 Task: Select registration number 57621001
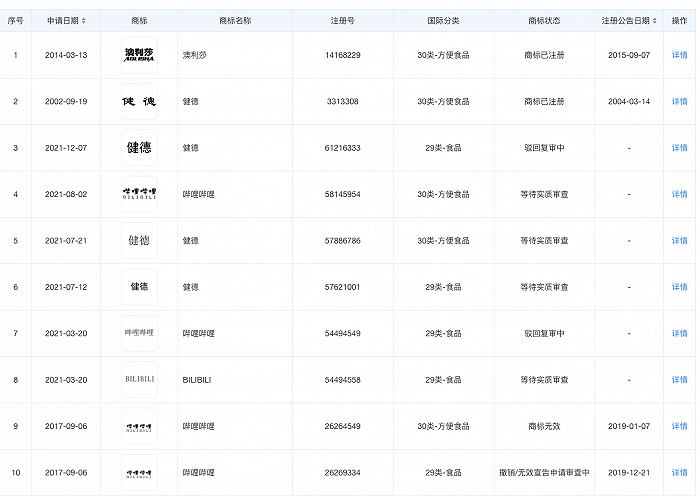(x=342, y=287)
